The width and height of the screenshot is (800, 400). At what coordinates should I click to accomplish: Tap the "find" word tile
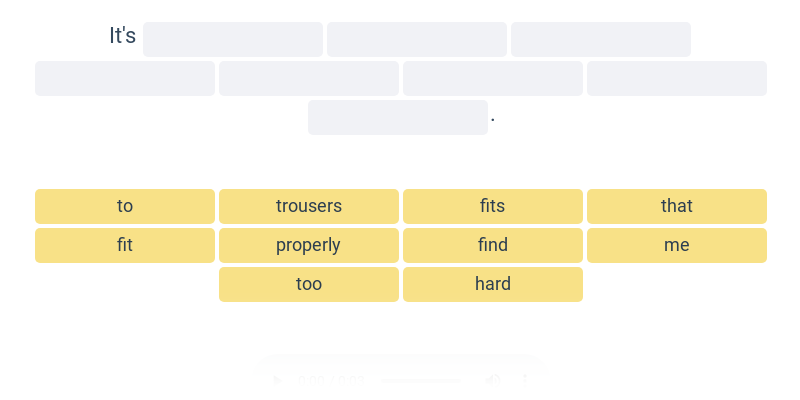(493, 245)
